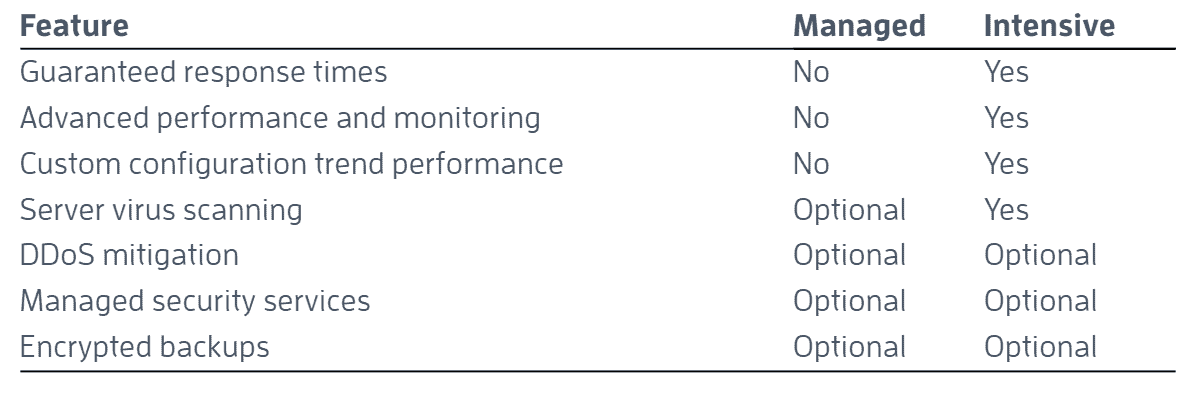Click the Managed column header
This screenshot has height=398, width=1201.
click(x=860, y=27)
